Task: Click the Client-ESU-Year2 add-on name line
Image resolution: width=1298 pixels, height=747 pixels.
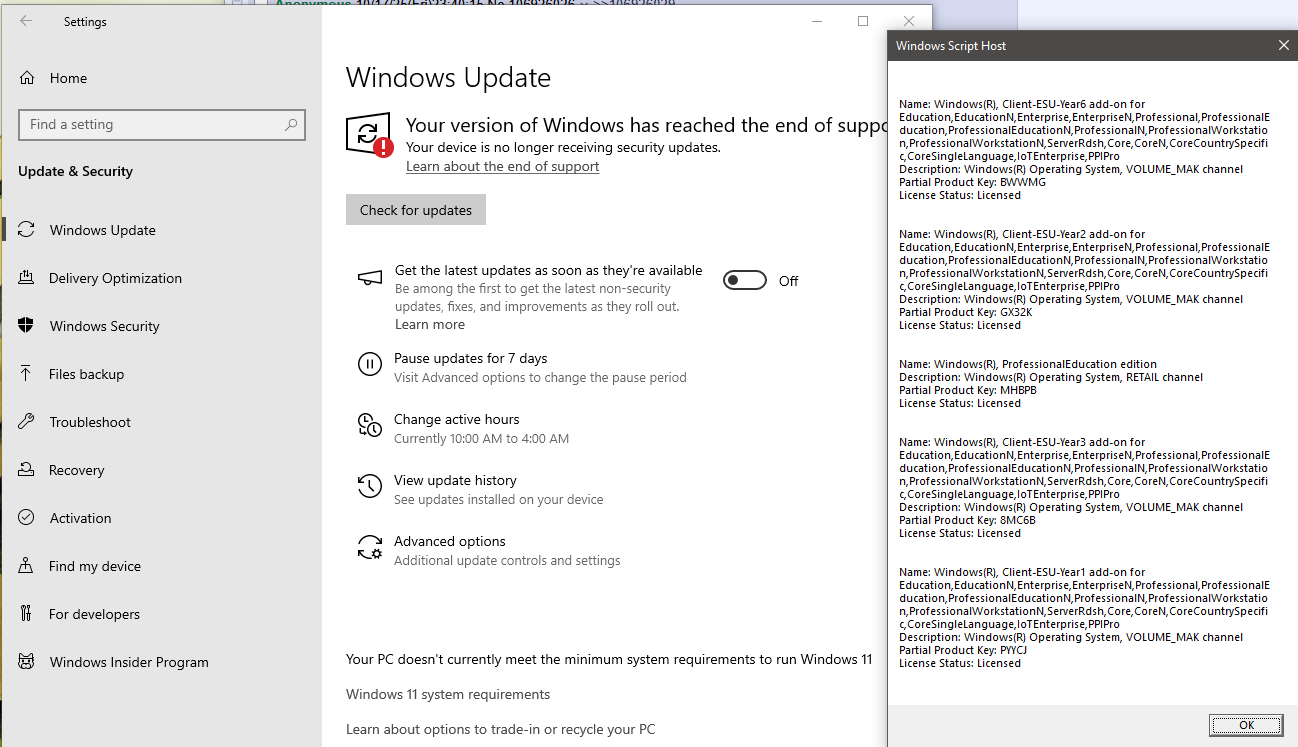Action: point(1022,234)
